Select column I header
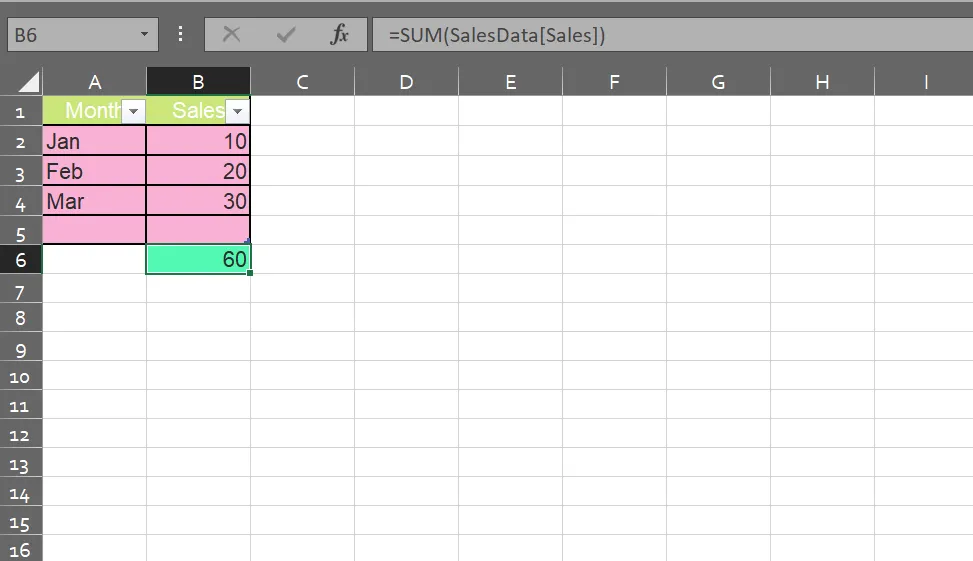This screenshot has height=561, width=973. [x=924, y=81]
